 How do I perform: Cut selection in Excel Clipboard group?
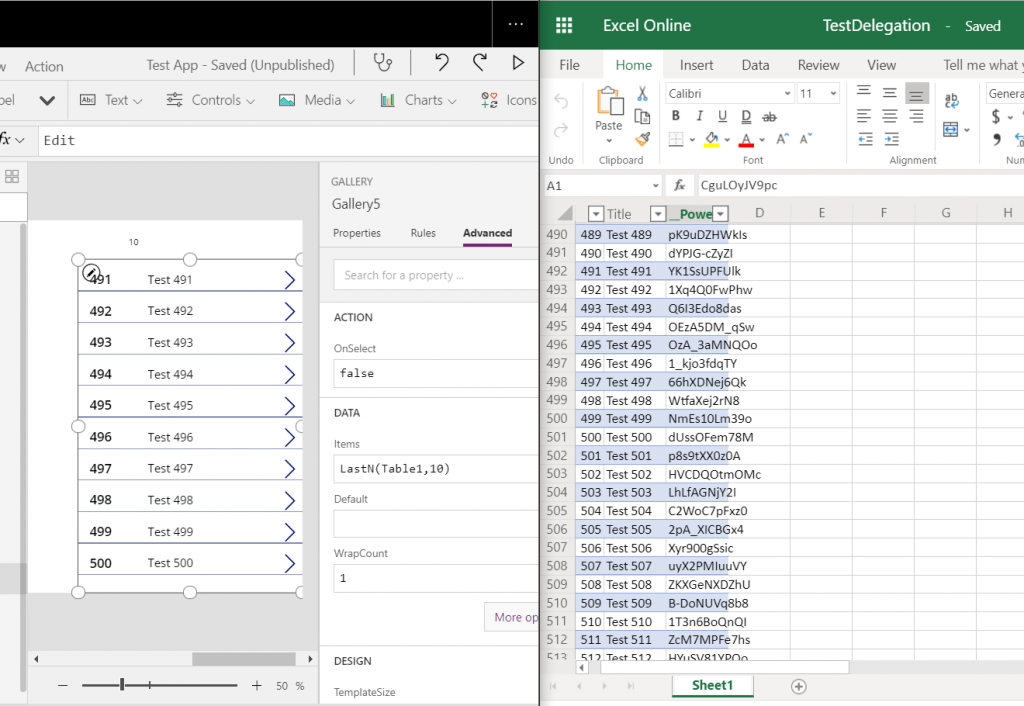pos(643,94)
